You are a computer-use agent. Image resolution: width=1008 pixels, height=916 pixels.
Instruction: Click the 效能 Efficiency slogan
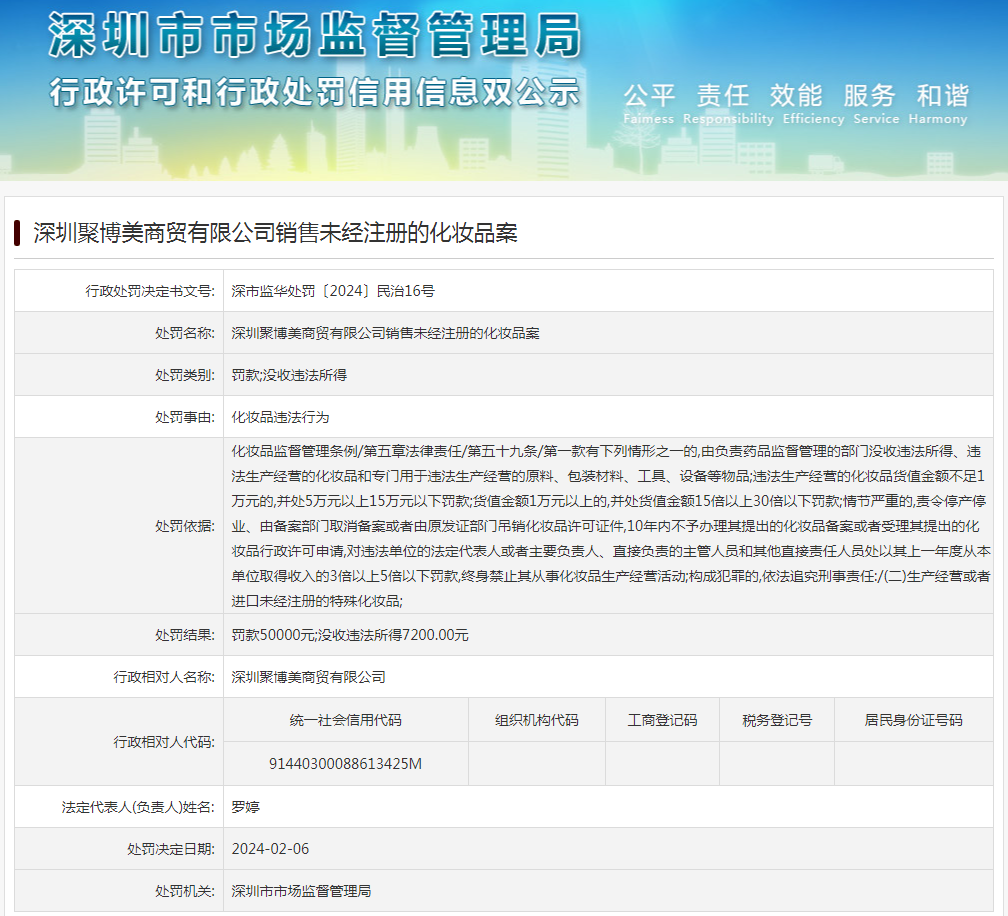(813, 104)
